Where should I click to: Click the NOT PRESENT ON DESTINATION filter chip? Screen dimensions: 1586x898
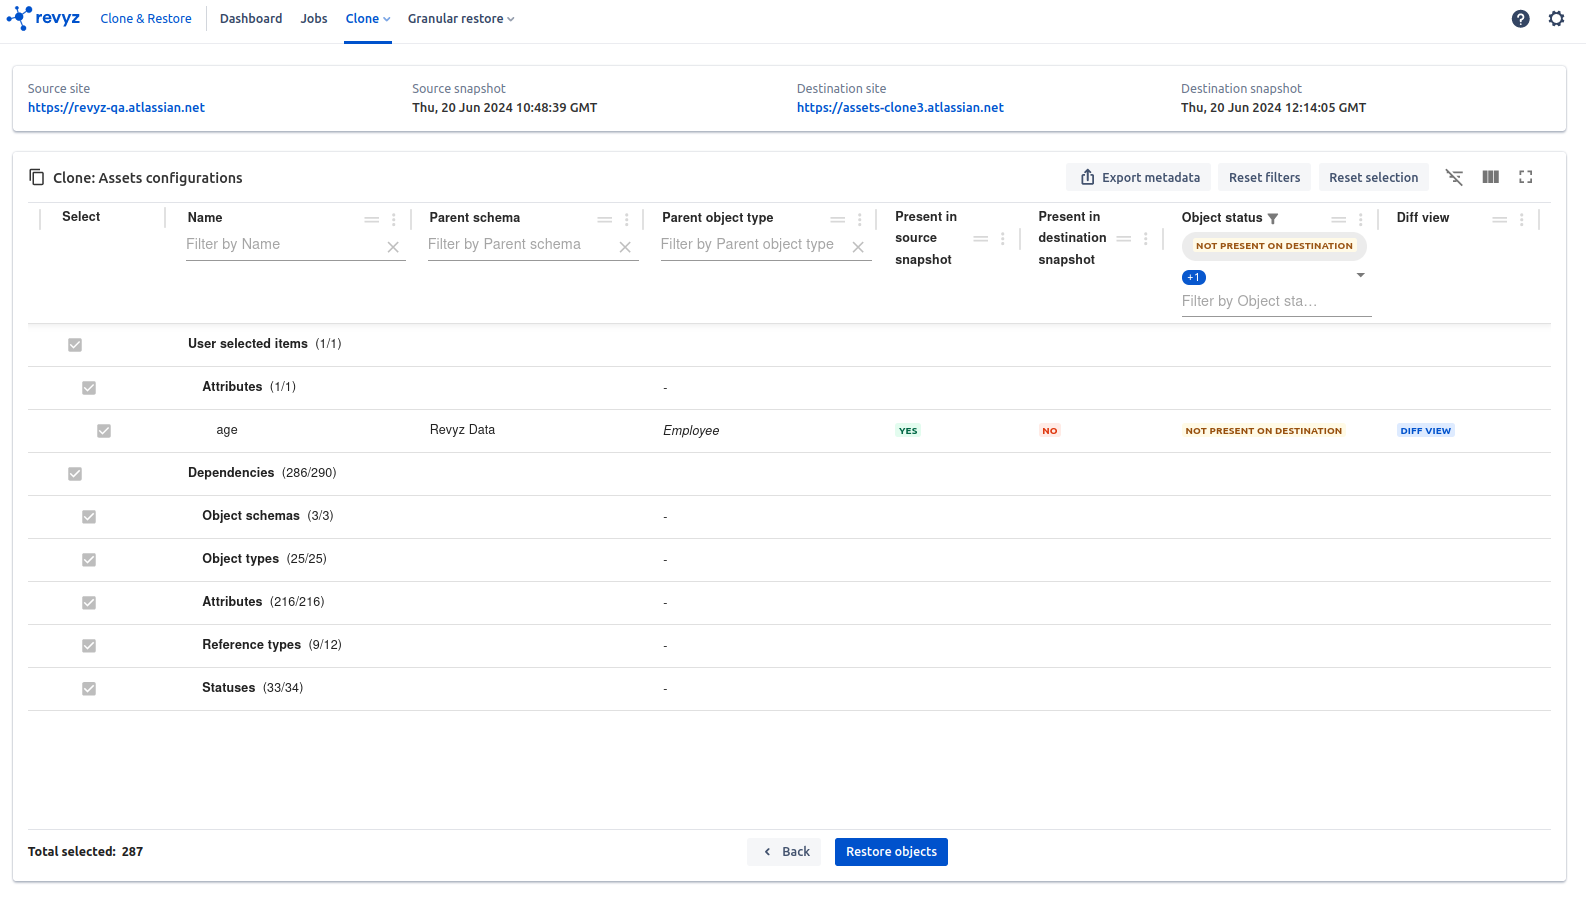1274,246
